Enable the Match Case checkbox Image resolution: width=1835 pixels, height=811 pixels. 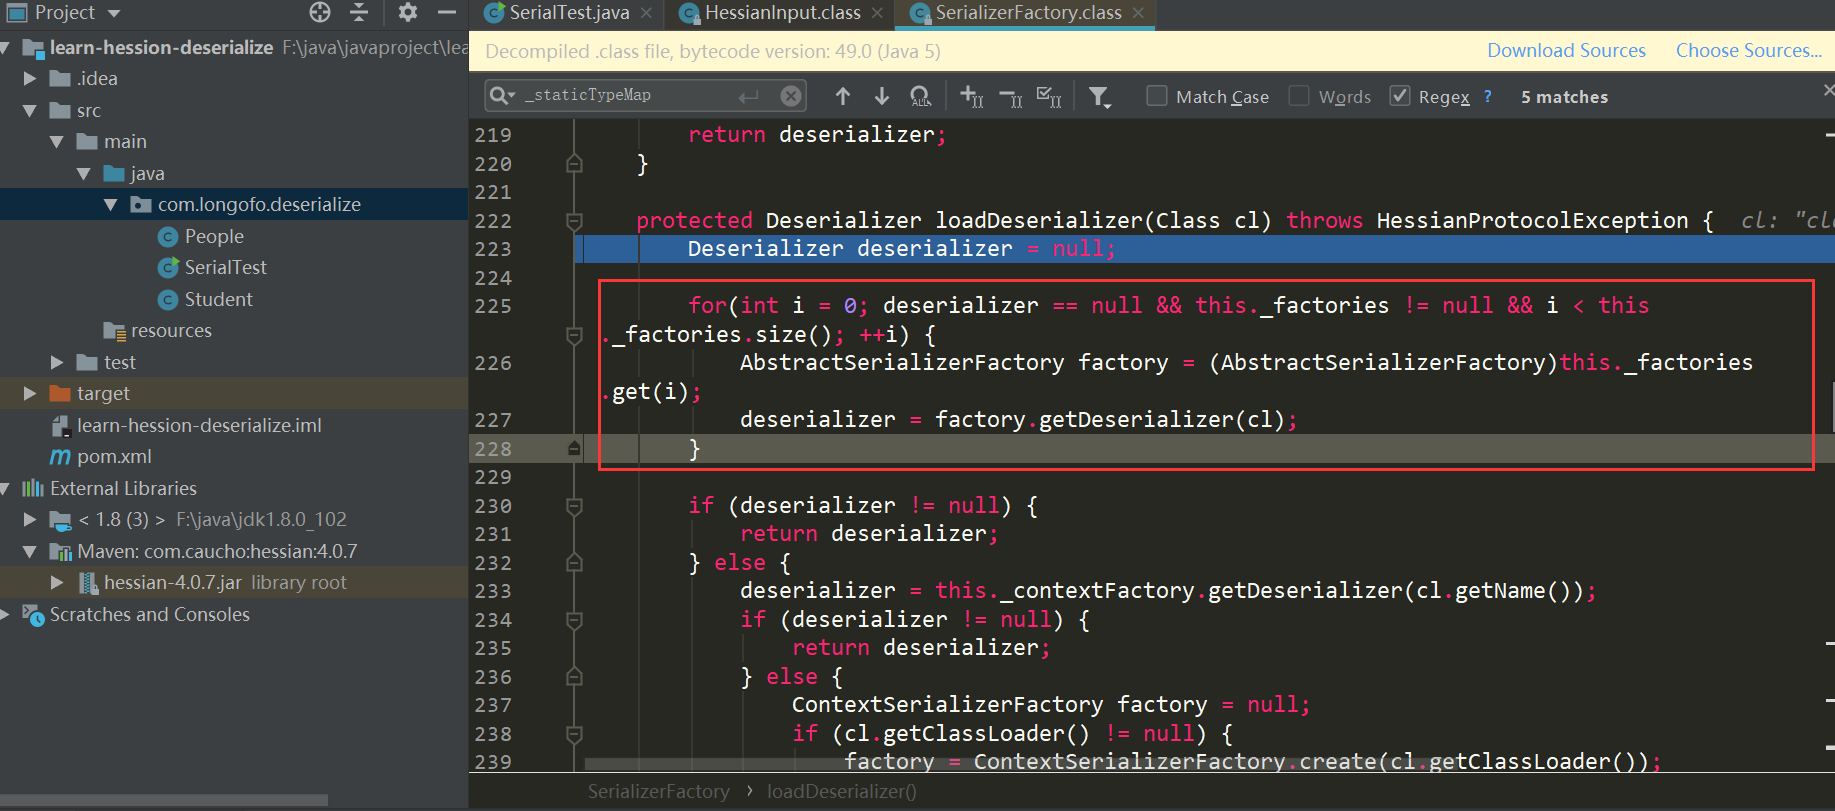[x=1157, y=96]
